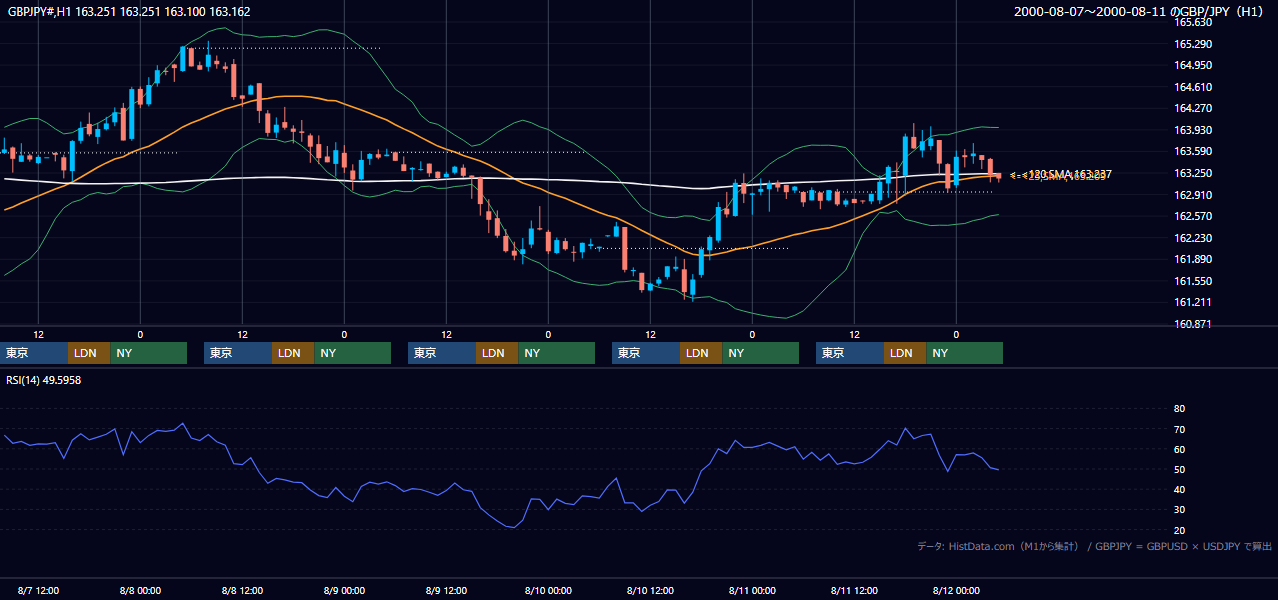Click the 163.930 price axis label
1278x600 pixels.
1193,130
